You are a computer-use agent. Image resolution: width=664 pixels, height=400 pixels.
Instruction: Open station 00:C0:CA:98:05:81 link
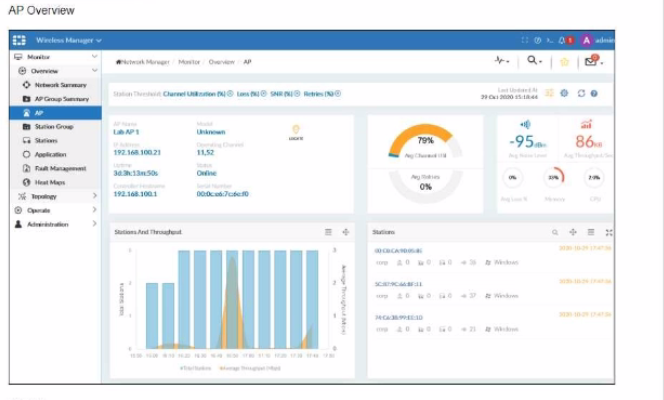[398, 250]
